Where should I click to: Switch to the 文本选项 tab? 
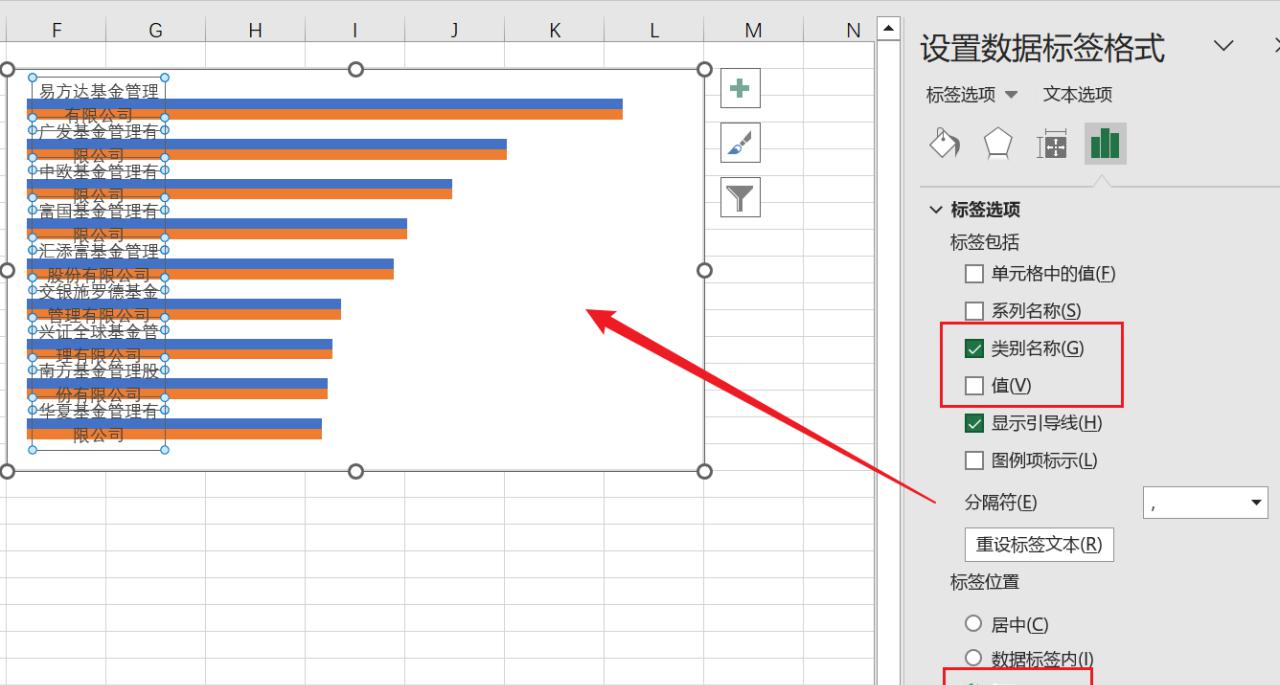pos(1077,95)
